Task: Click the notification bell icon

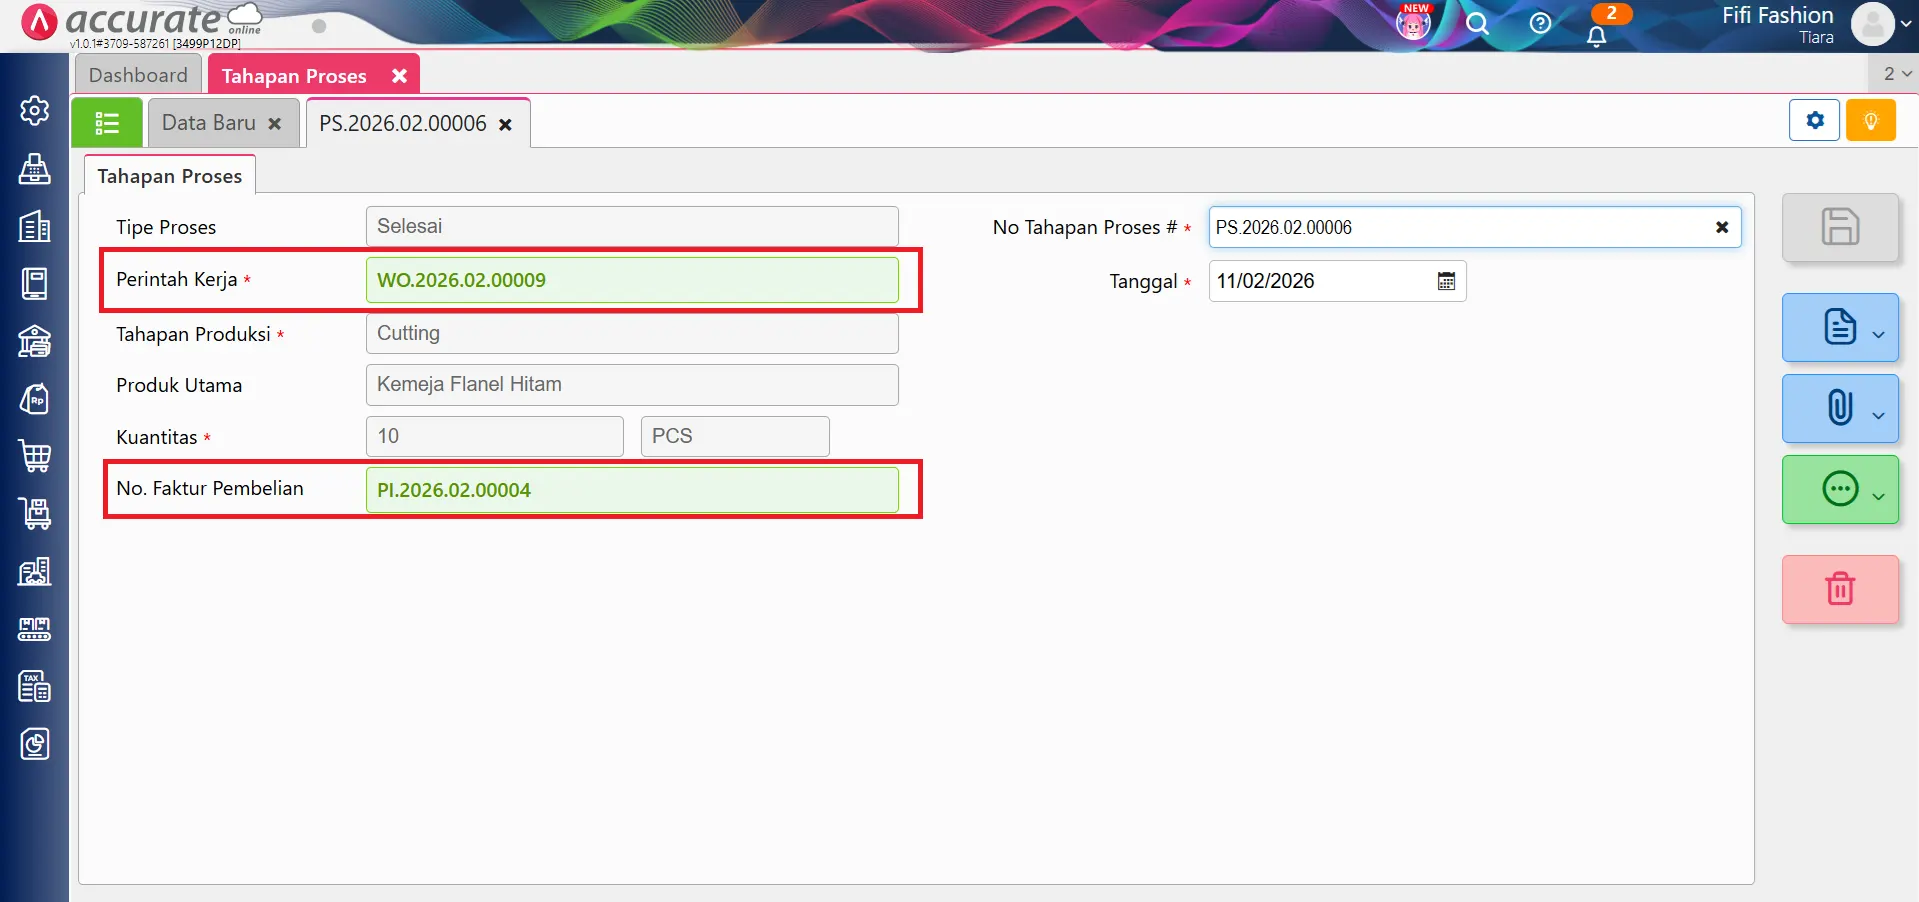Action: (1596, 36)
